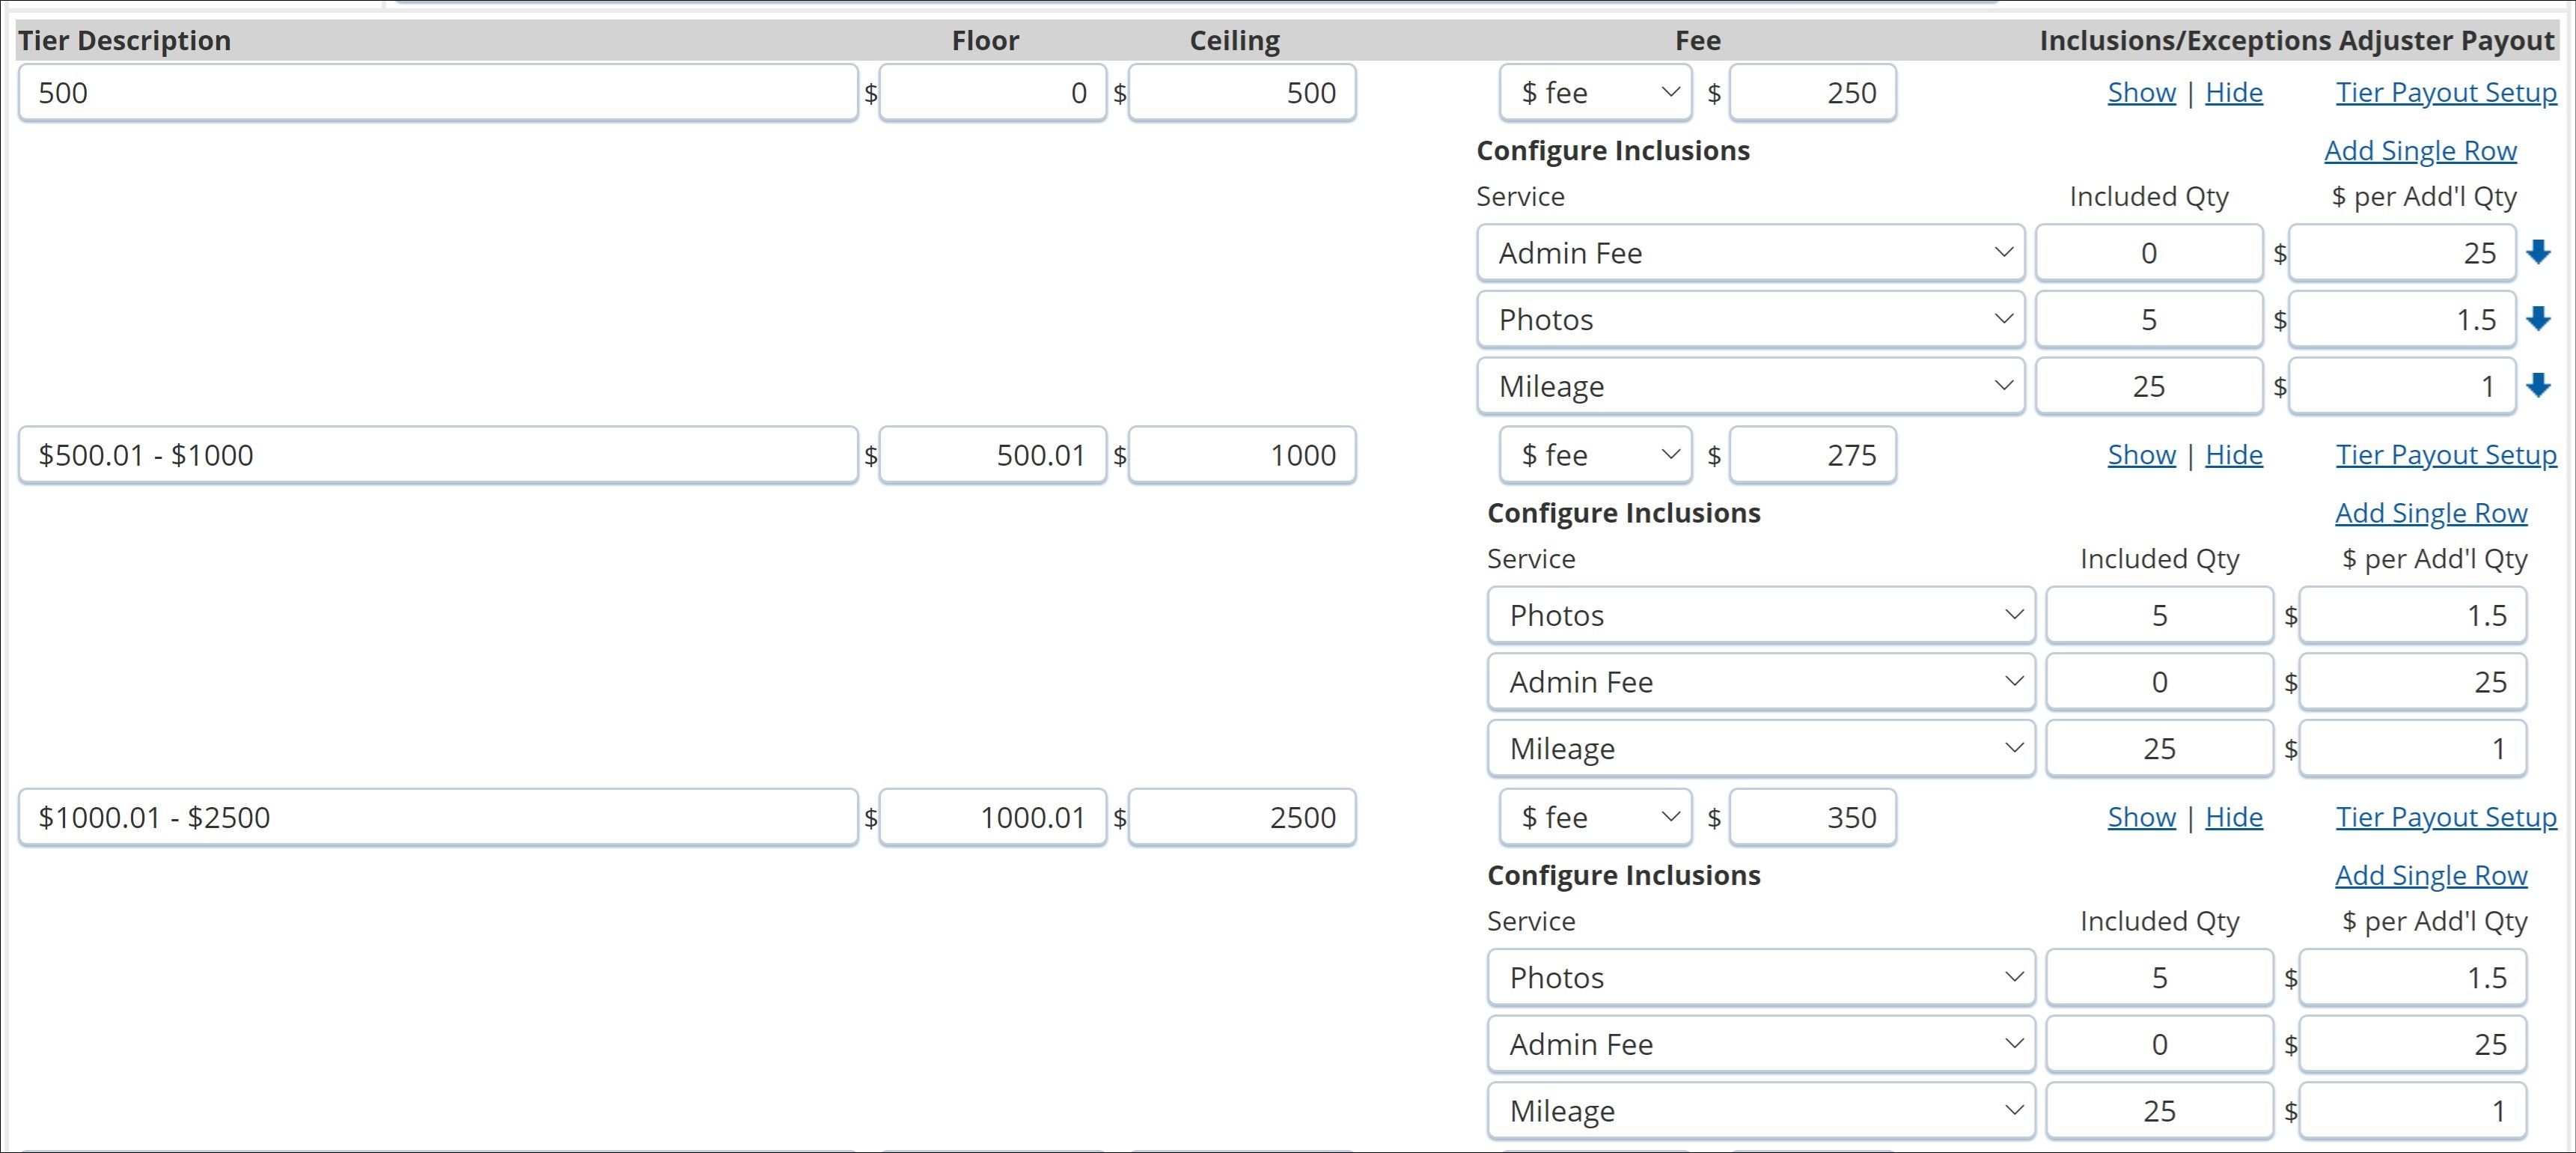Hide inclusions for $500.01 - $1000 tier
Image resolution: width=2576 pixels, height=1153 pixels.
2233,455
